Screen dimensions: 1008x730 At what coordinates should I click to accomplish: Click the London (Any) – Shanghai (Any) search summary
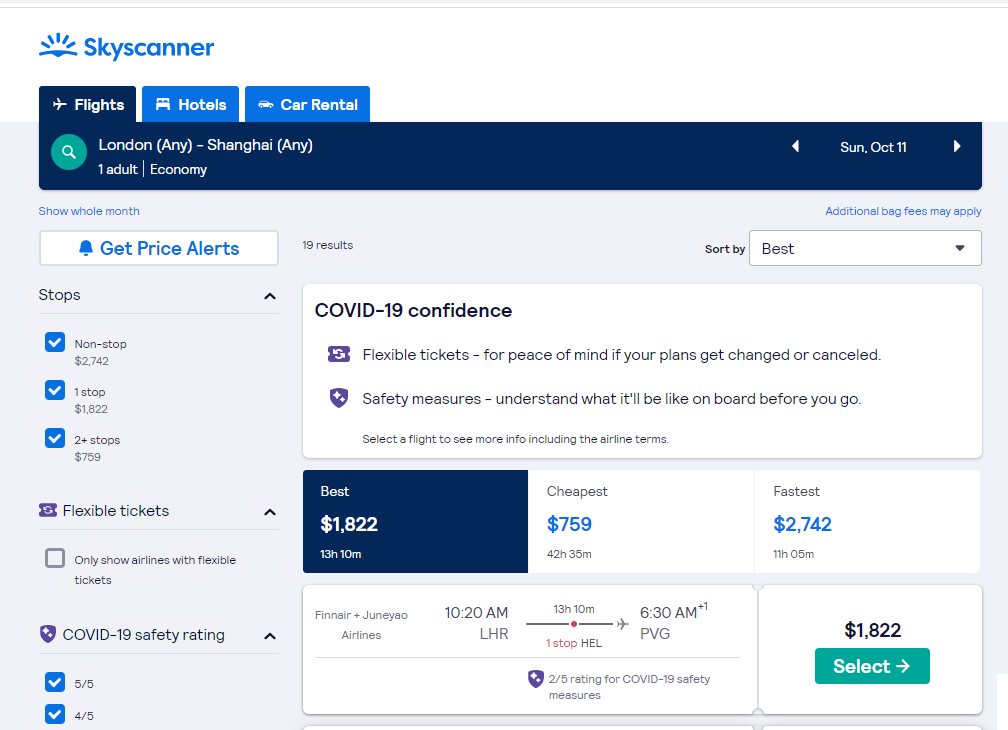pyautogui.click(x=206, y=145)
